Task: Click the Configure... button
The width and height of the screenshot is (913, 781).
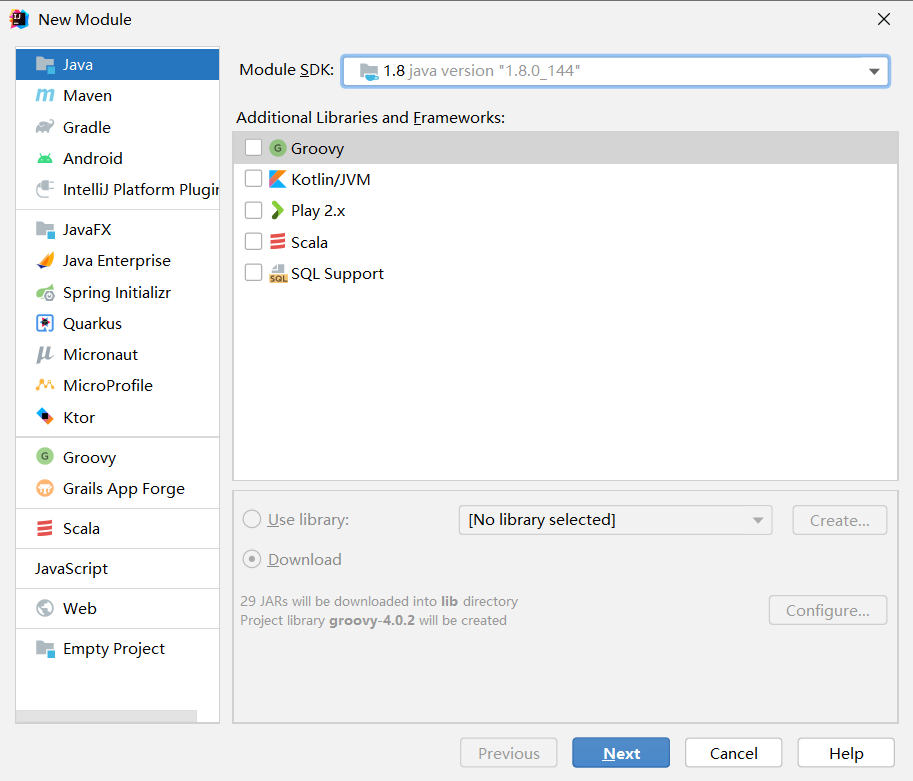Action: point(827,610)
